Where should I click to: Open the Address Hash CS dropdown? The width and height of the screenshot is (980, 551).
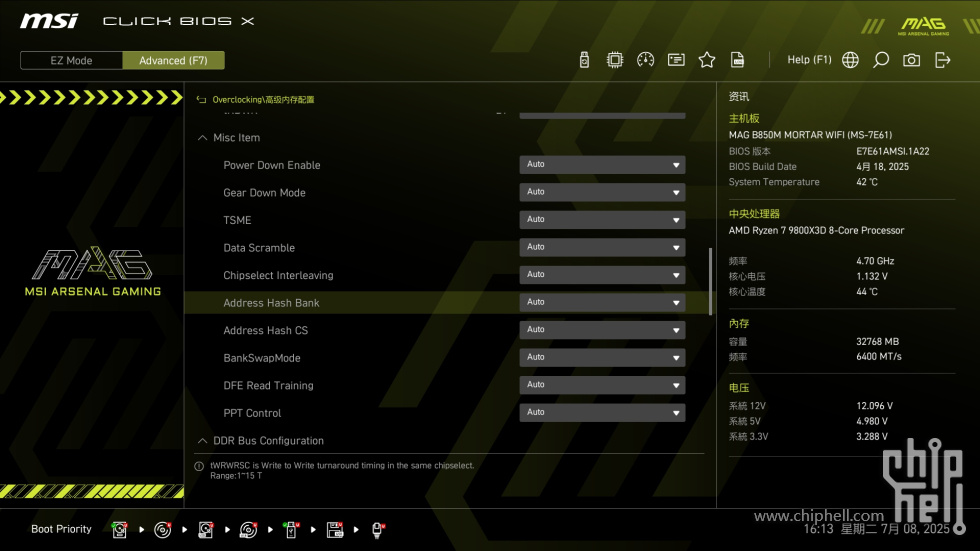602,329
